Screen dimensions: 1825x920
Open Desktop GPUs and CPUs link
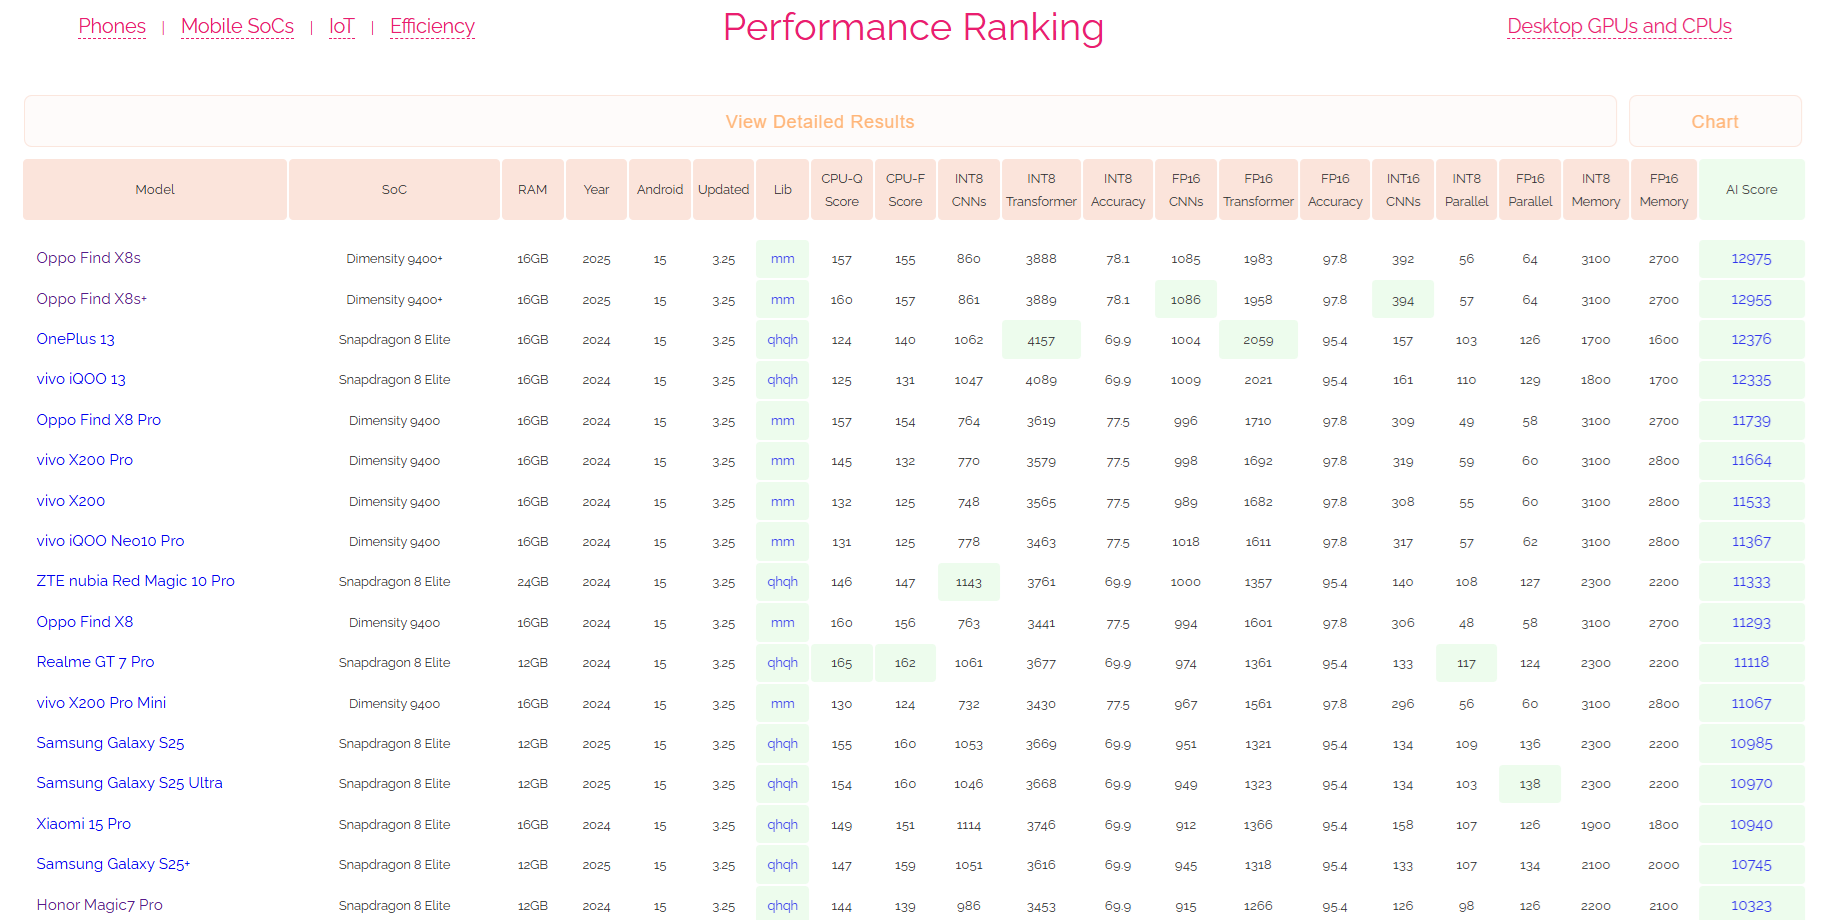pyautogui.click(x=1619, y=26)
